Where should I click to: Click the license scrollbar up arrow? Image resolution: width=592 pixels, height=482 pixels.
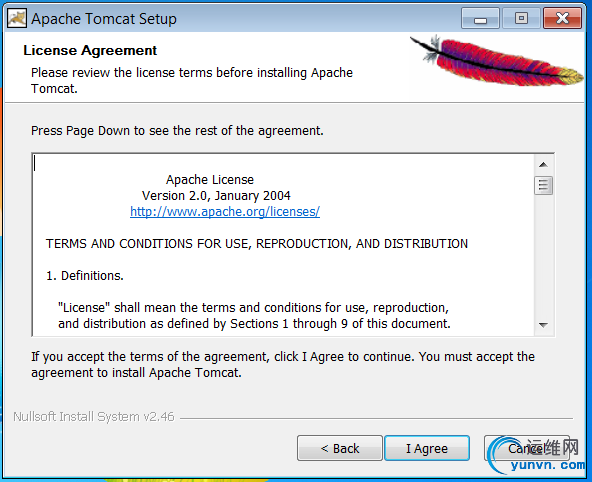[x=543, y=165]
